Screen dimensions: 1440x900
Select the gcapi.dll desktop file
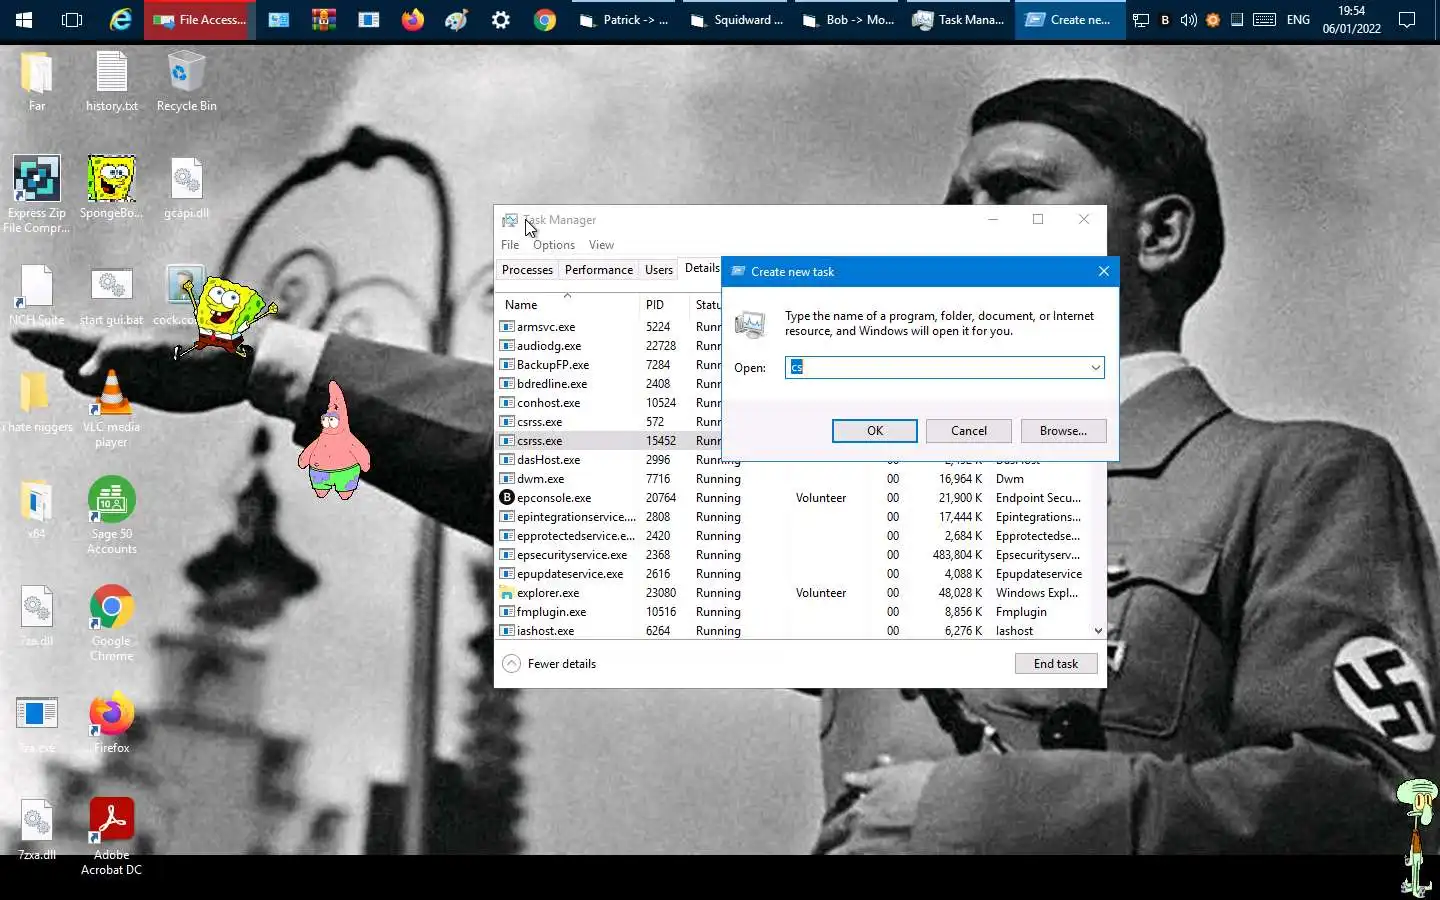point(186,190)
